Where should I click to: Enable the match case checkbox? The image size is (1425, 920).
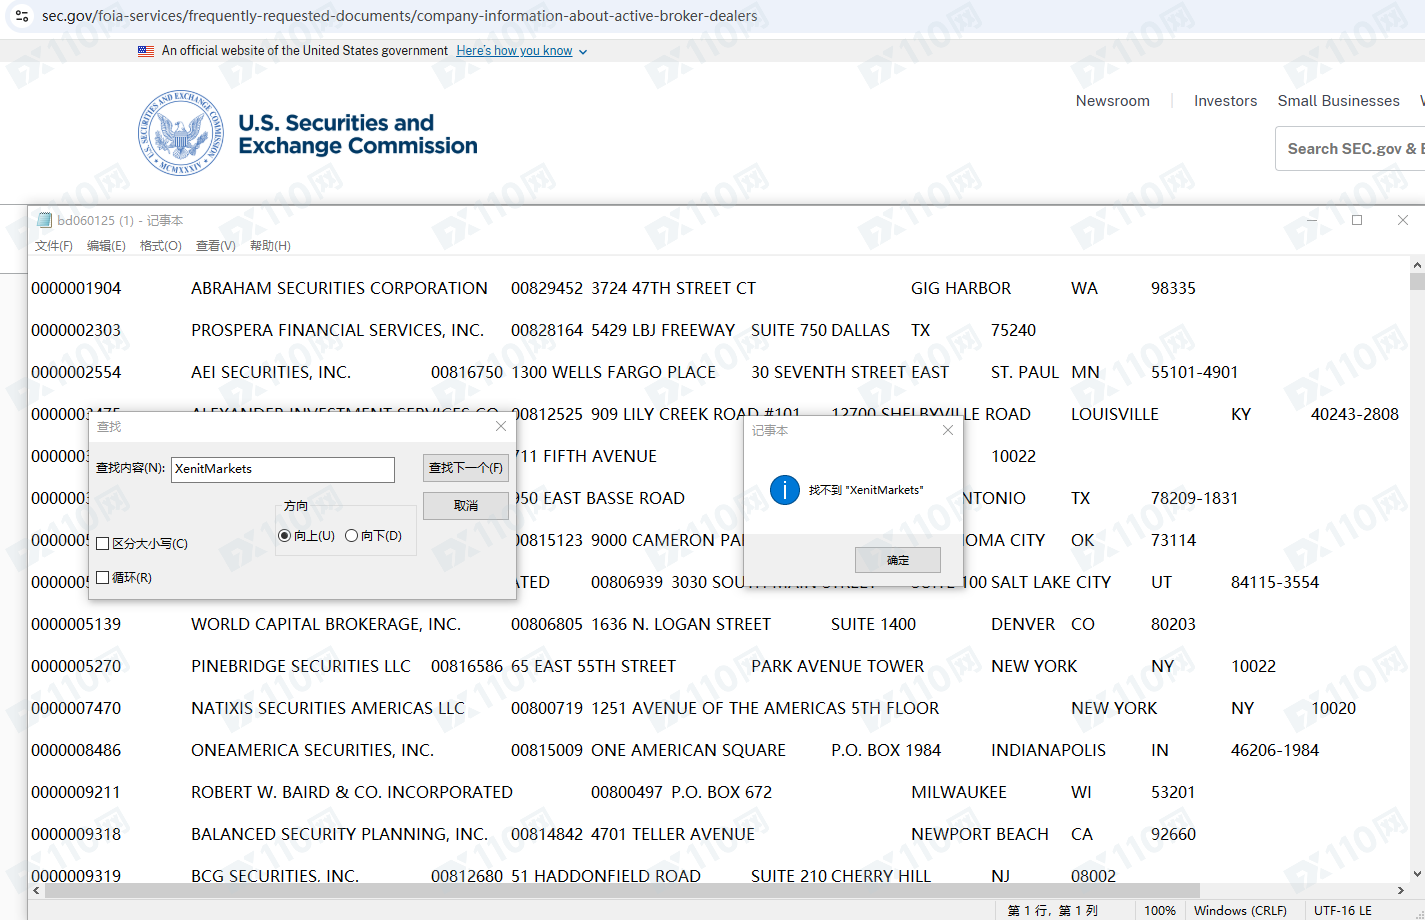[x=102, y=544]
